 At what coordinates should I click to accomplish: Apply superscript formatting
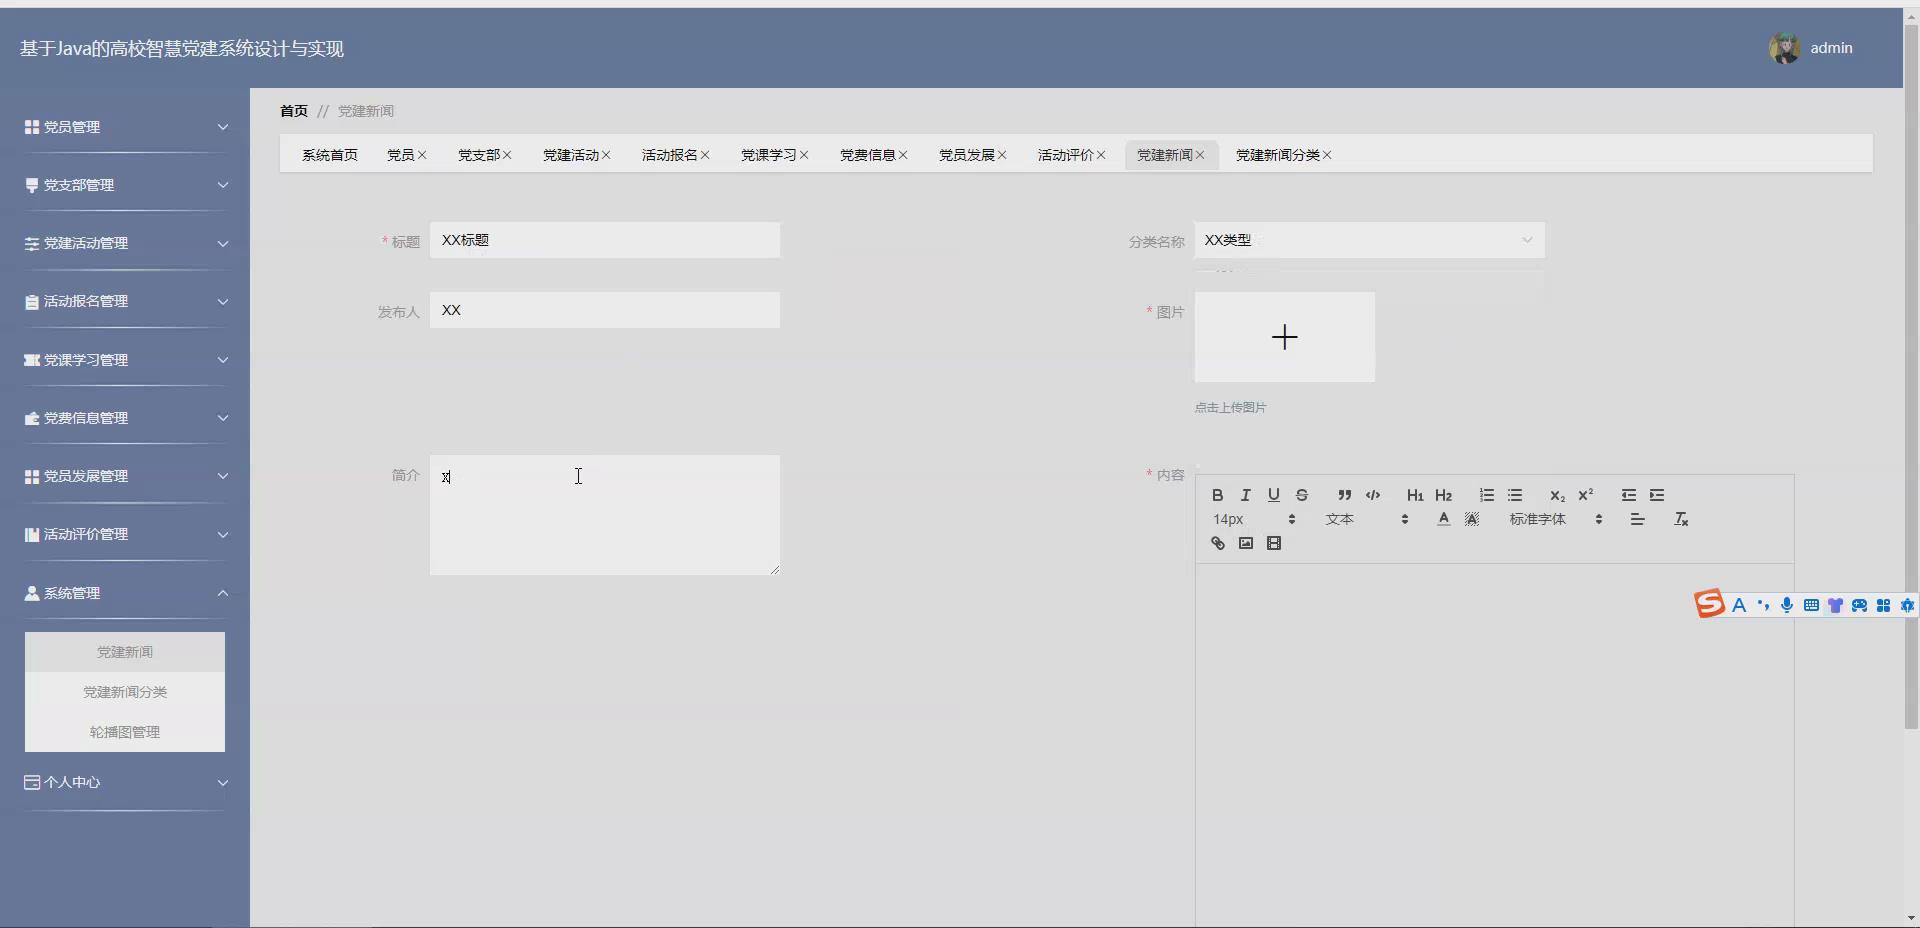pos(1585,495)
